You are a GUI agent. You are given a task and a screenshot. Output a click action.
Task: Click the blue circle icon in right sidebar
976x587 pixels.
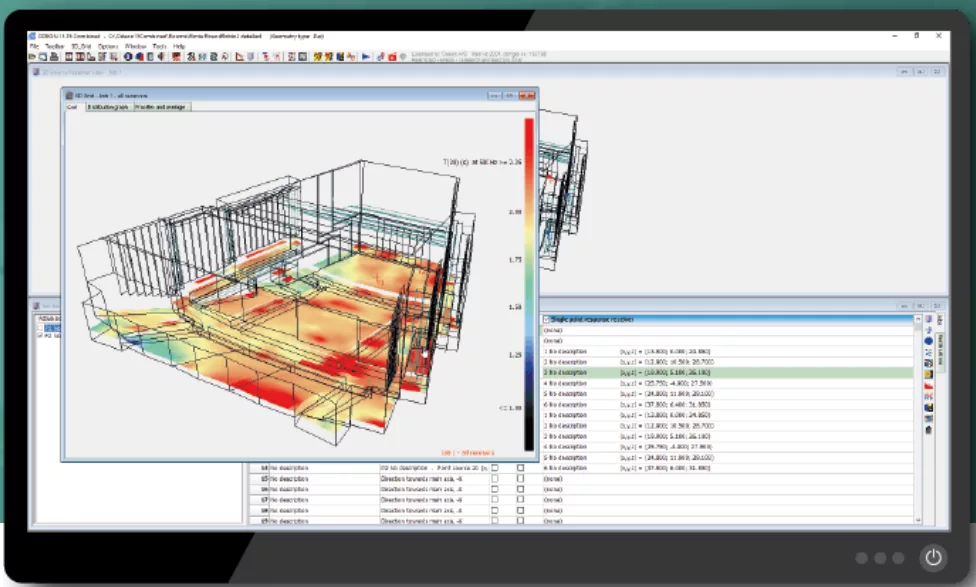pyautogui.click(x=929, y=340)
